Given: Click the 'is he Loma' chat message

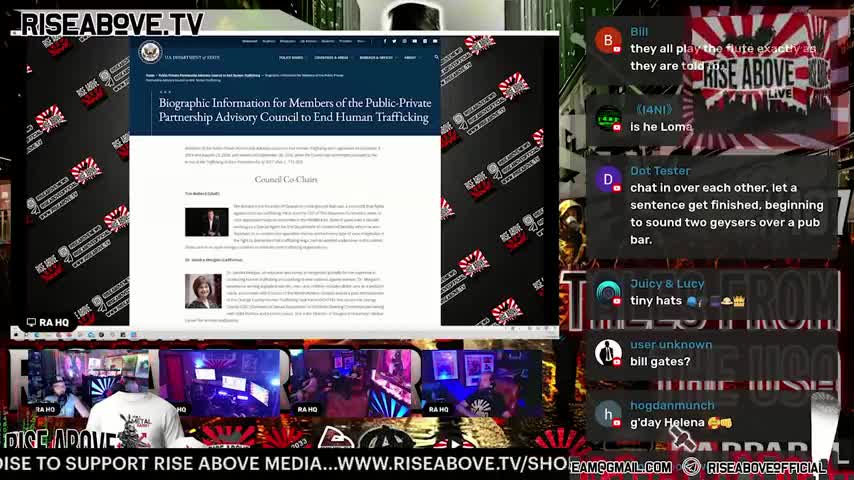Looking at the screenshot, I should tap(661, 127).
